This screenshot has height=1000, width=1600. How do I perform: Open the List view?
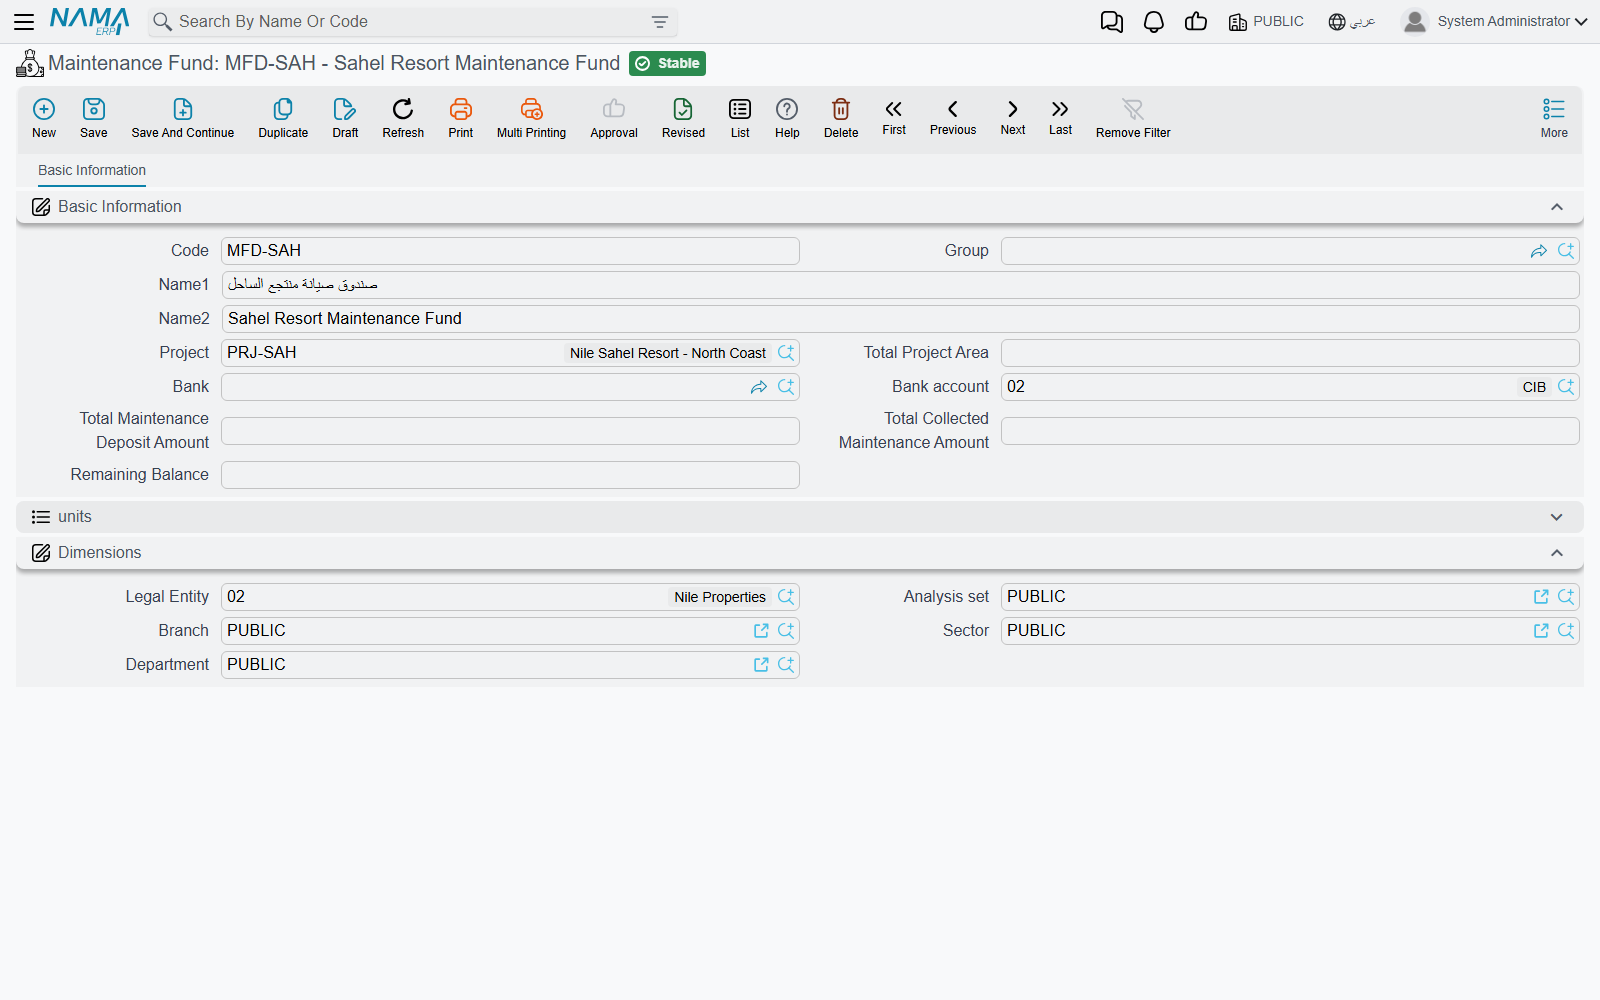[740, 118]
